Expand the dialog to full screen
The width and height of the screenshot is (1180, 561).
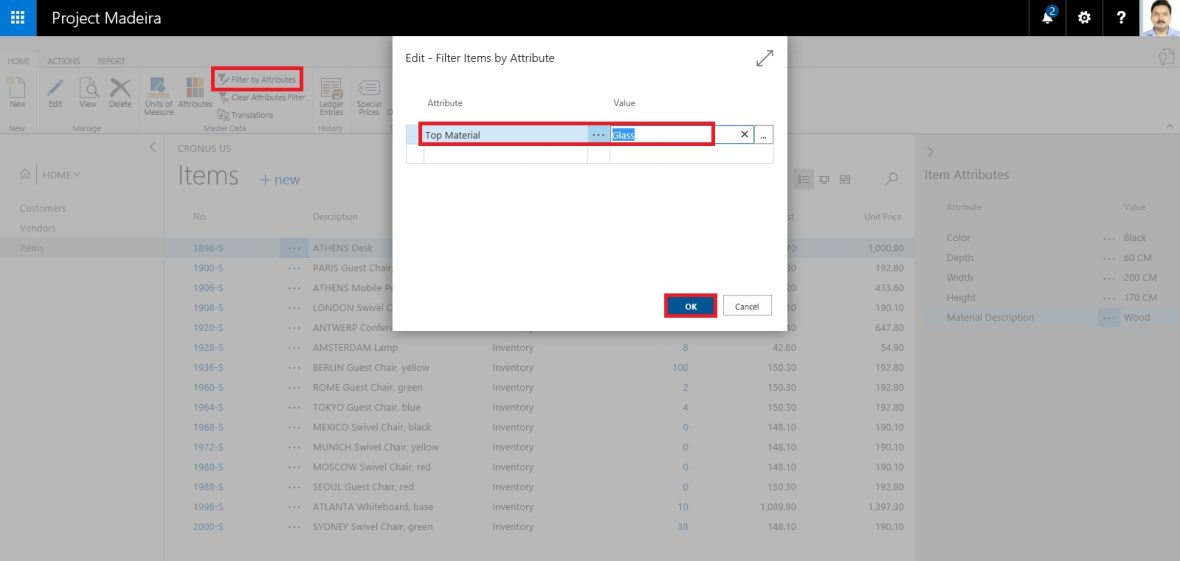[x=764, y=59]
